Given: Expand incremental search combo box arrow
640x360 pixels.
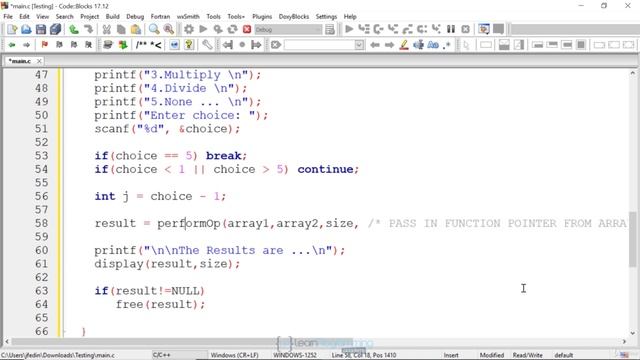Looking at the screenshot, I should pyautogui.click(x=359, y=45).
